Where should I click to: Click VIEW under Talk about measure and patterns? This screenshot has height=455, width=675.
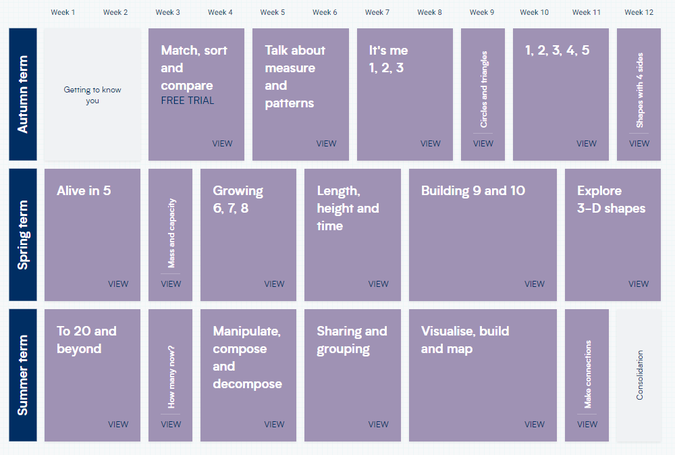(x=326, y=143)
